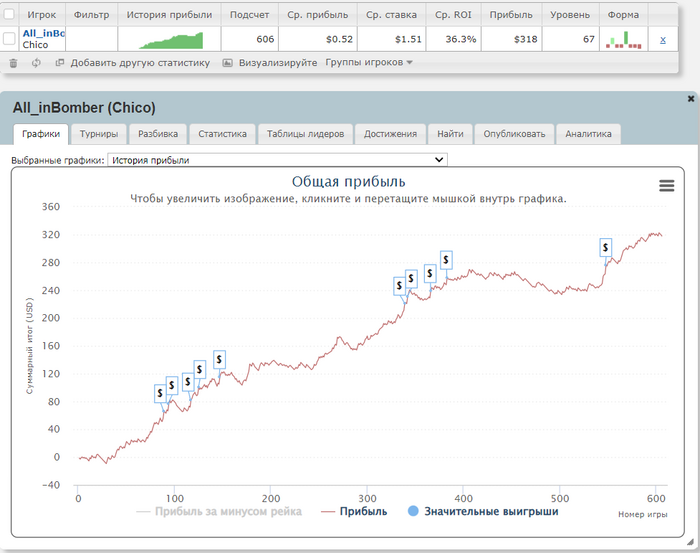The width and height of the screenshot is (700, 553).
Task: Click the $ marker near game 545
Action: (605, 247)
